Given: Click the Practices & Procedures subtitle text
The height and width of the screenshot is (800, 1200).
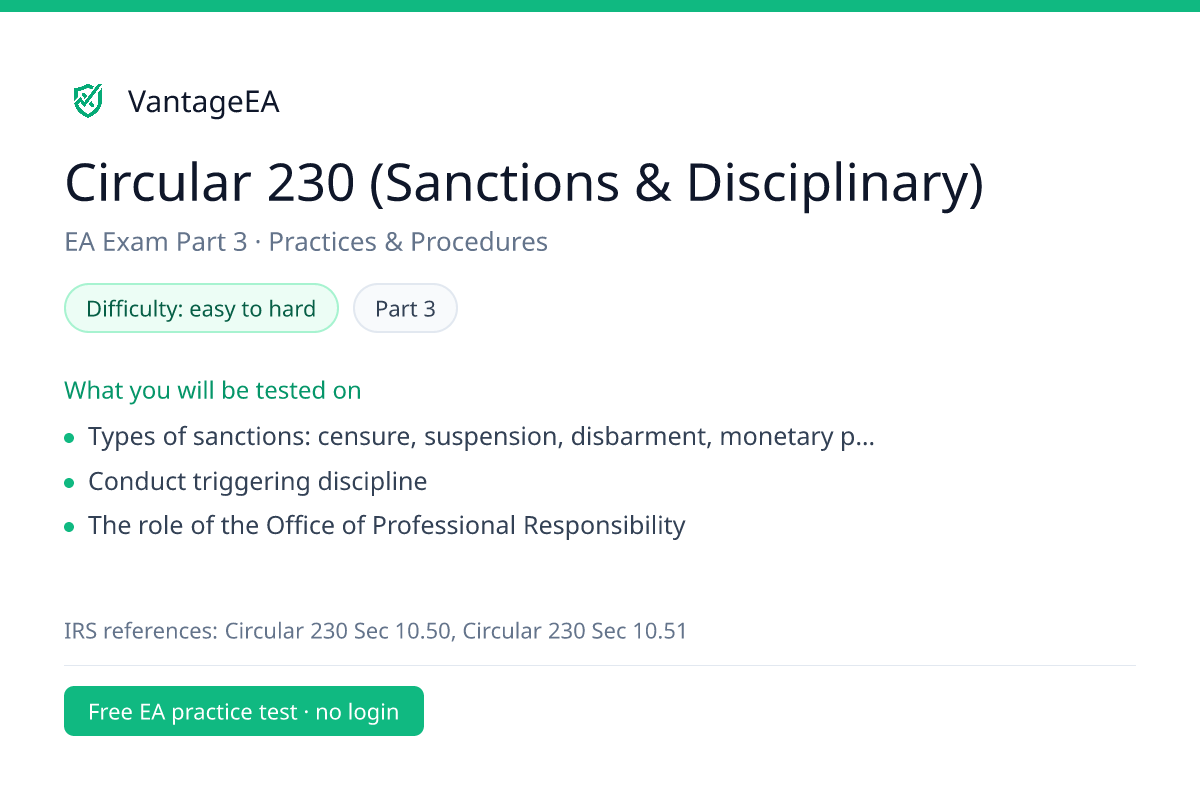Looking at the screenshot, I should 408,242.
